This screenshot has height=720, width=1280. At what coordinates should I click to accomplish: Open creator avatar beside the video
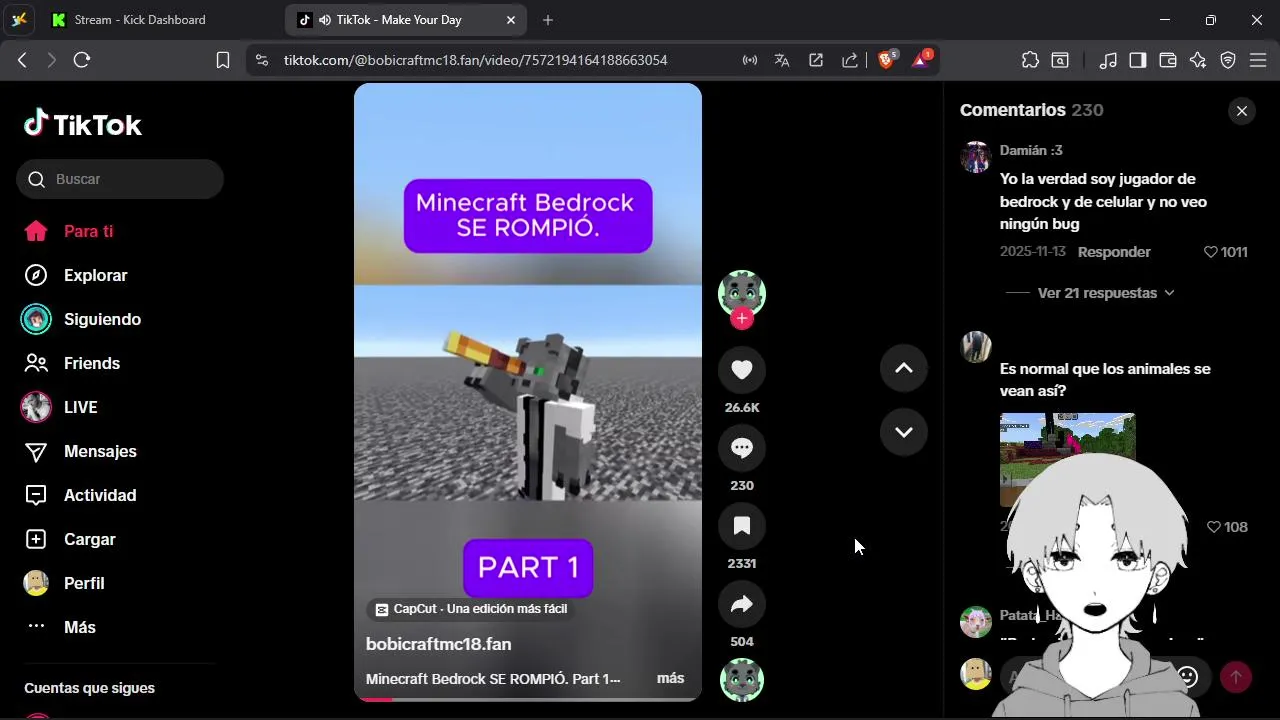point(742,293)
